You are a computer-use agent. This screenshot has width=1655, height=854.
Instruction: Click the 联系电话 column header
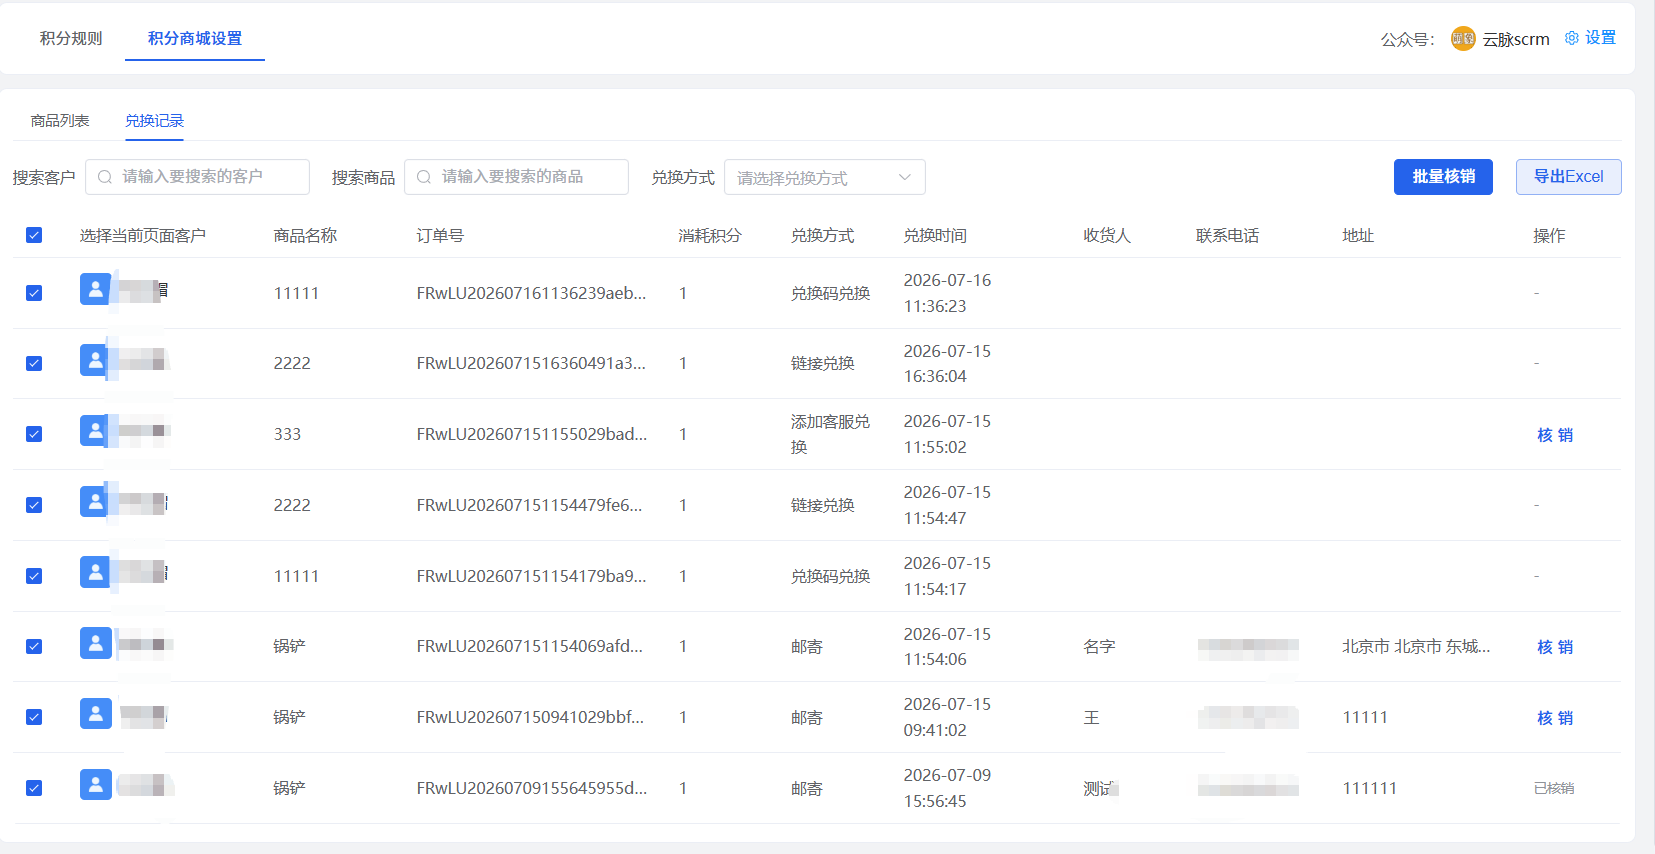pos(1228,235)
